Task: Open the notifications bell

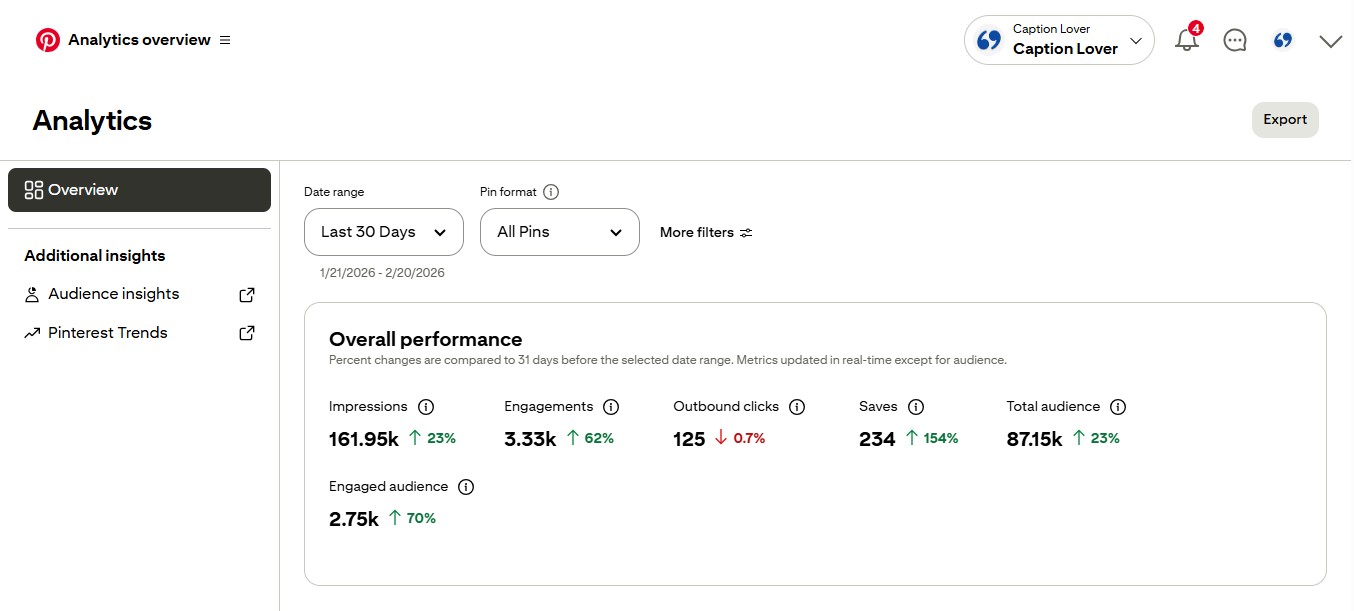Action: 1186,41
